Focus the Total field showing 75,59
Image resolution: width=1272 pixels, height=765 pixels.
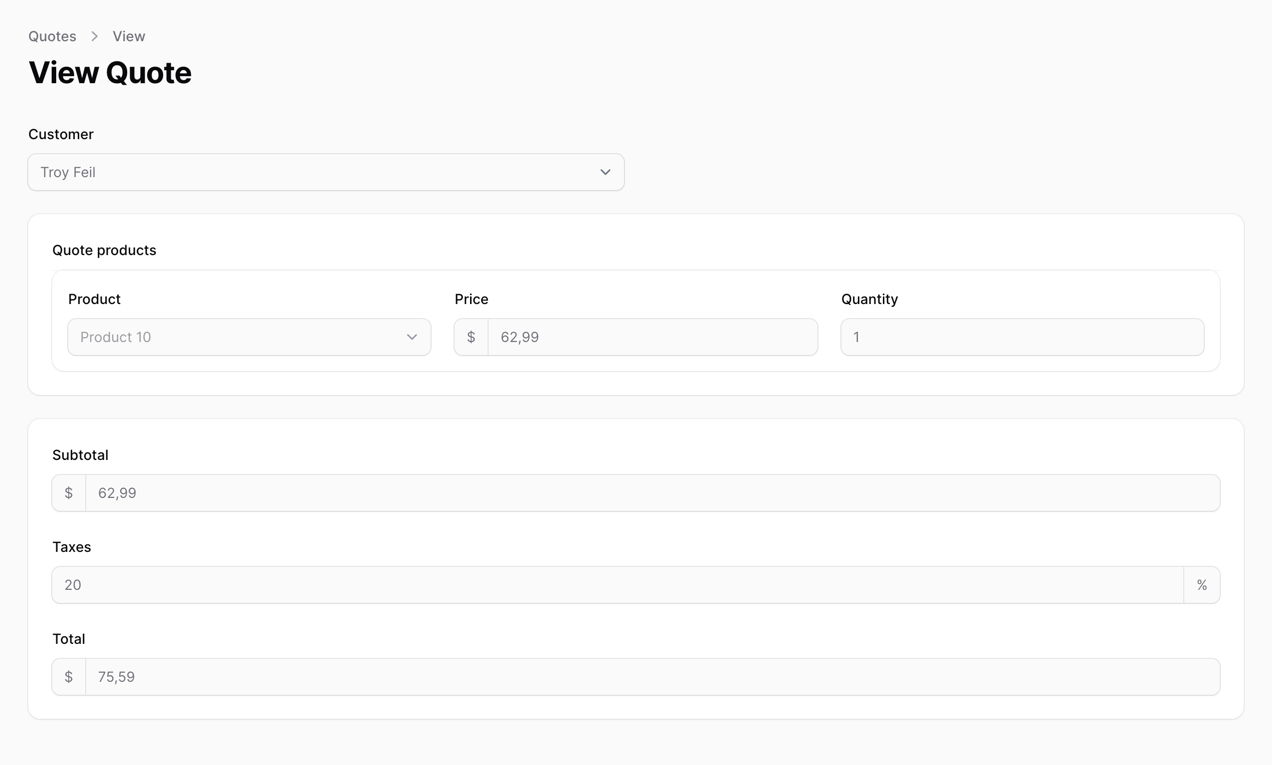coord(652,677)
